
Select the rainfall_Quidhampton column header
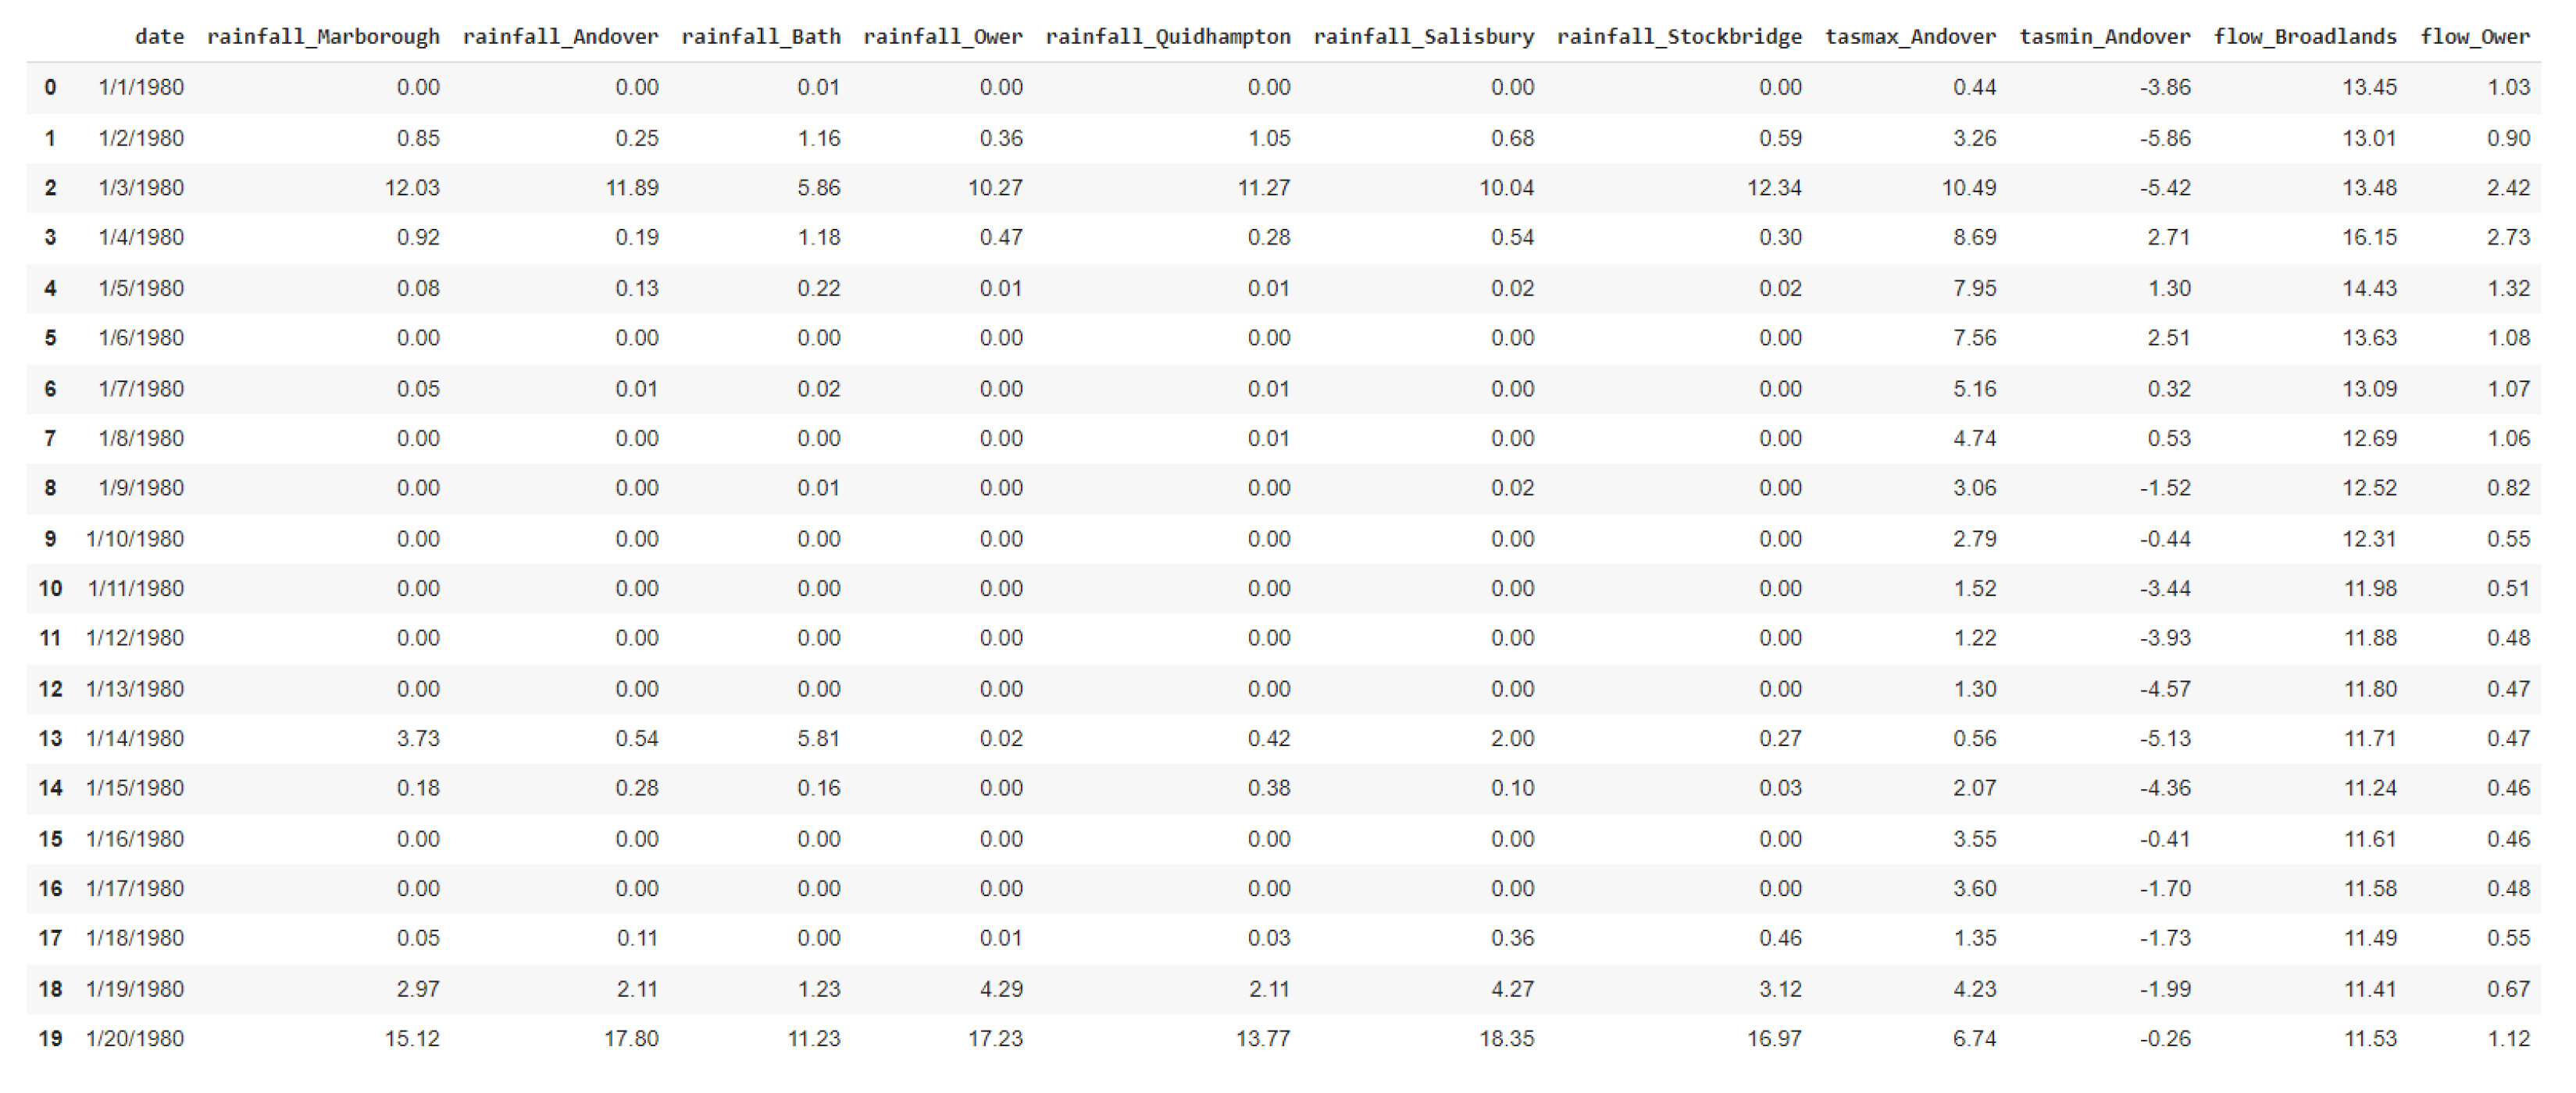click(1167, 37)
